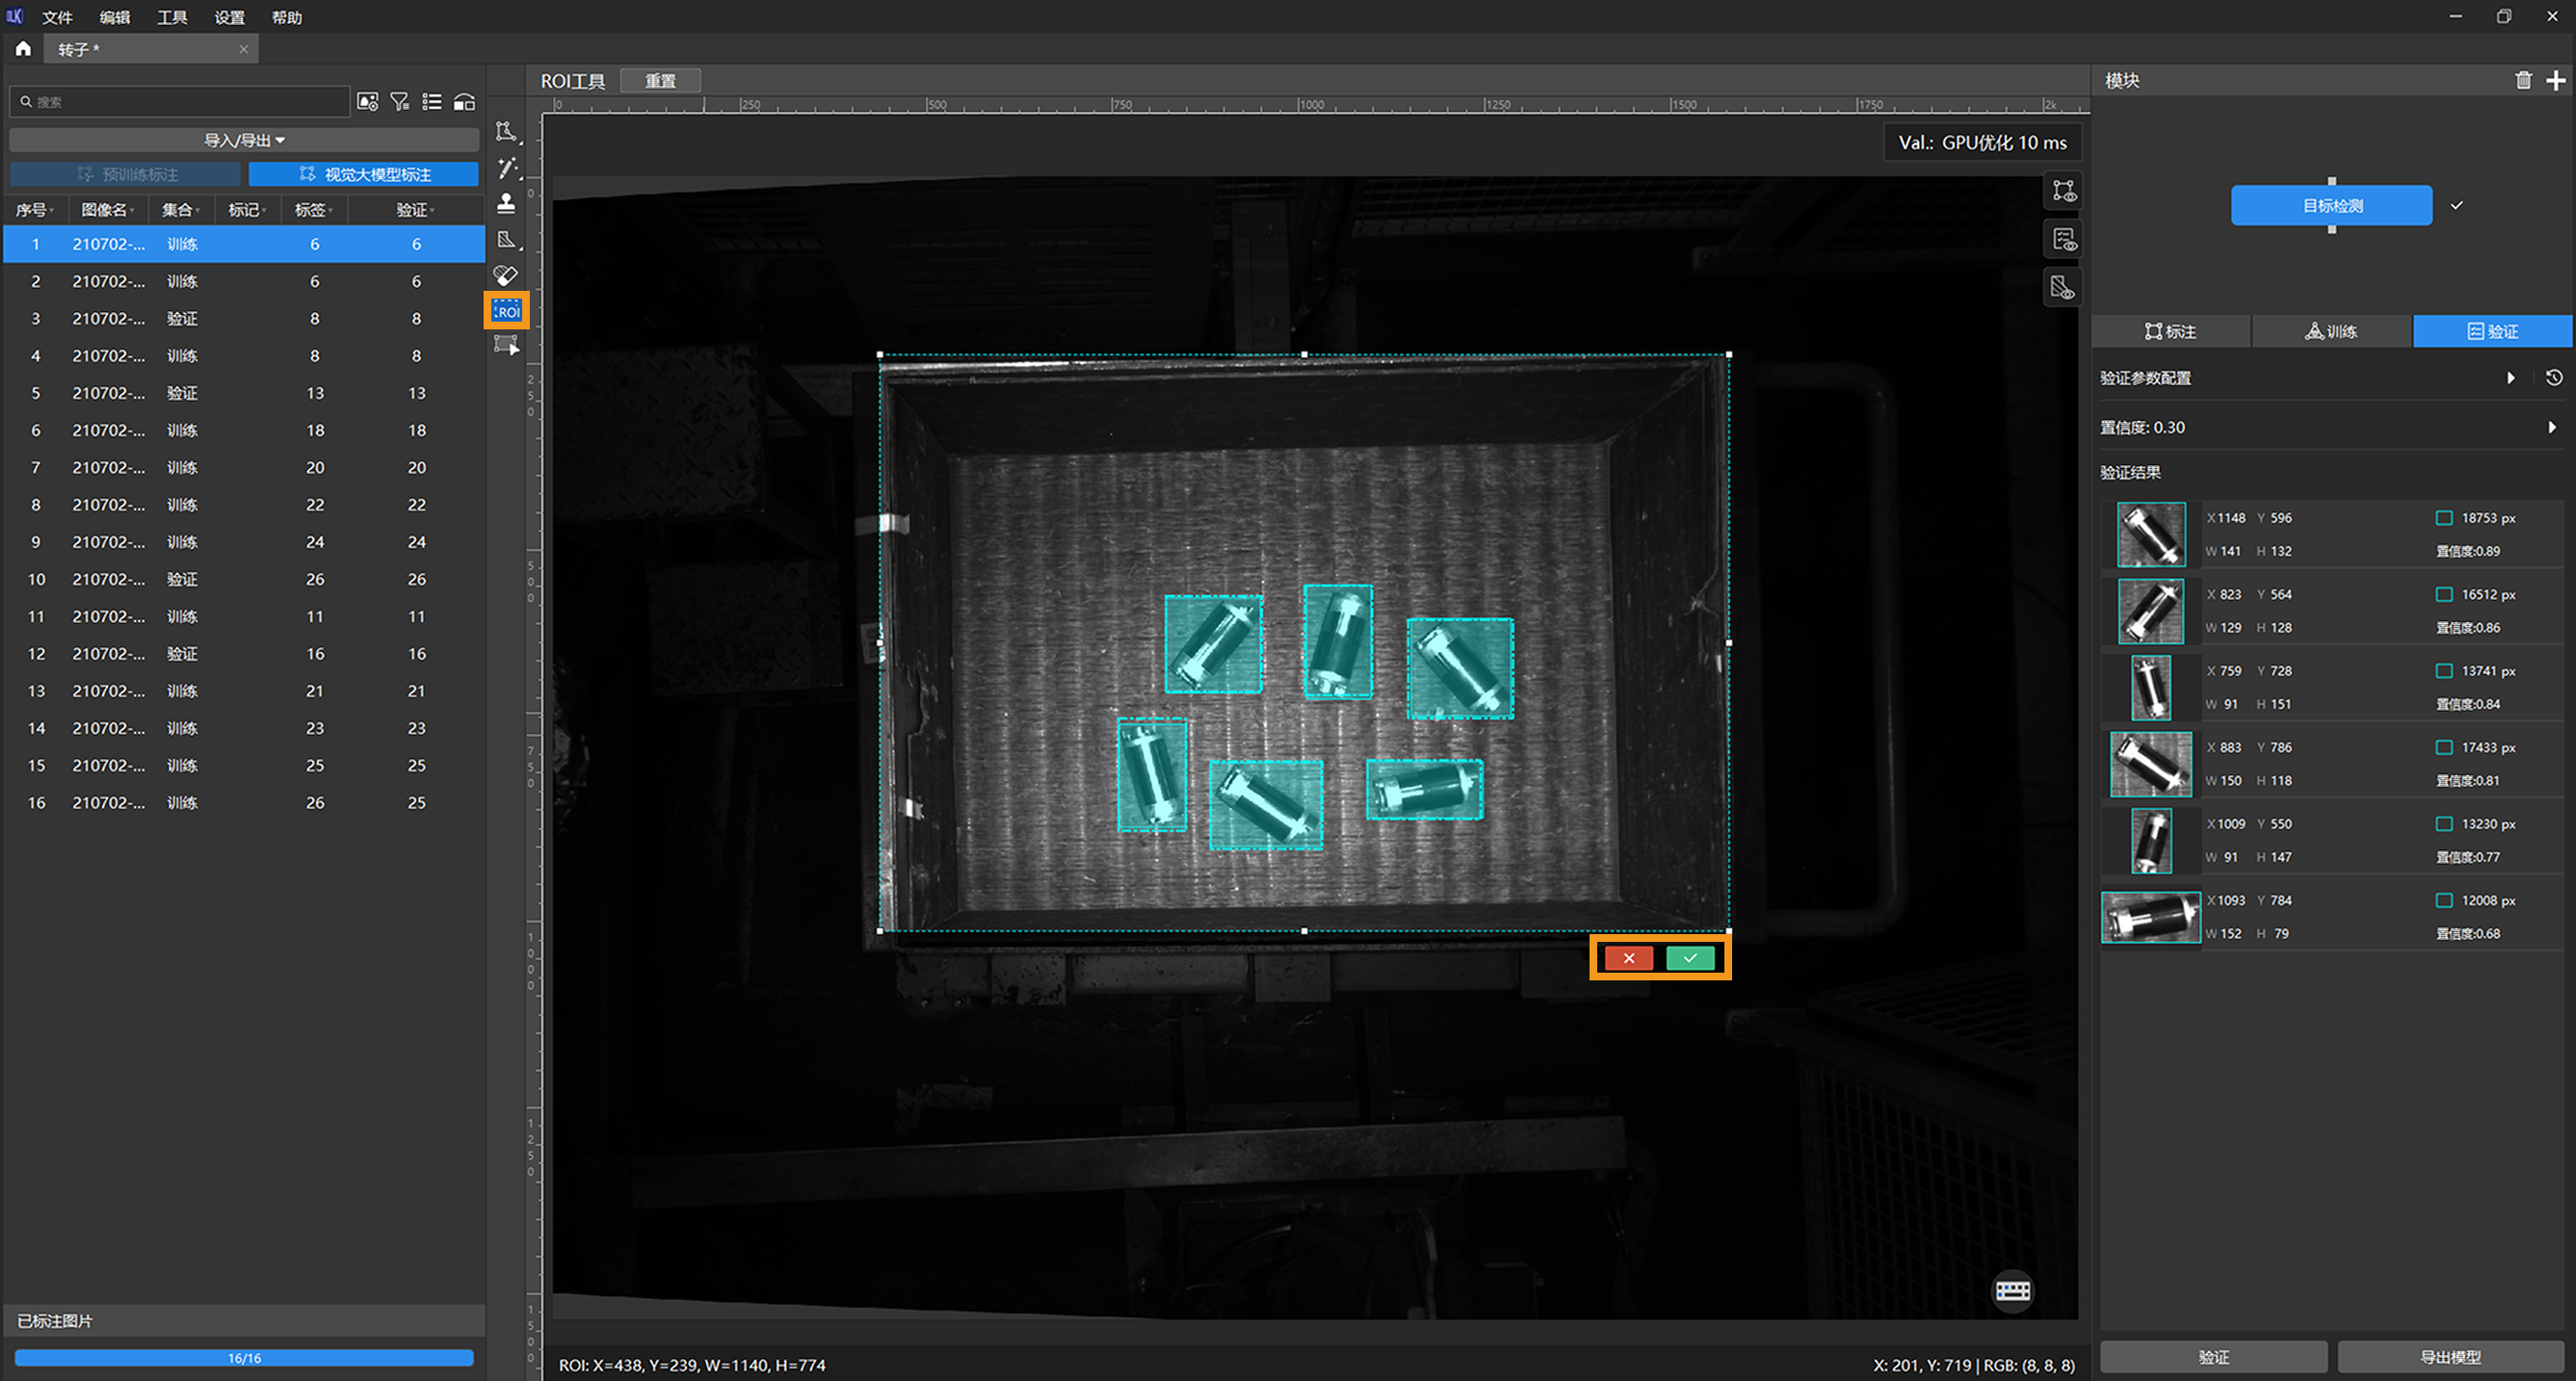The height and width of the screenshot is (1381, 2576).
Task: Expand the 验证参数配置 section arrow
Action: tap(2510, 378)
